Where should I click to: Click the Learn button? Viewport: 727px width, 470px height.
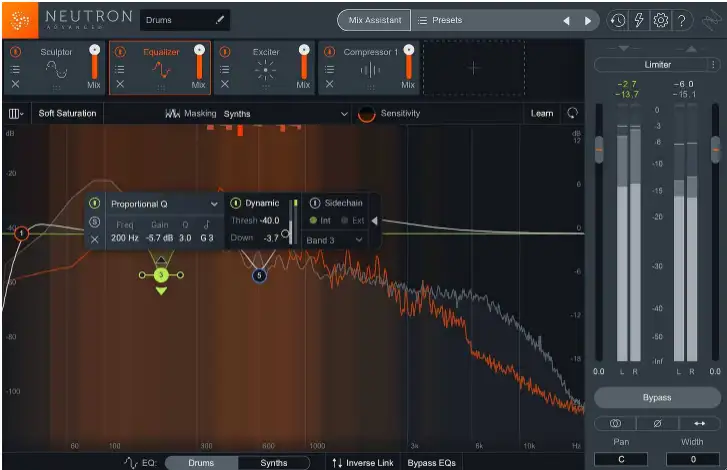(x=542, y=113)
